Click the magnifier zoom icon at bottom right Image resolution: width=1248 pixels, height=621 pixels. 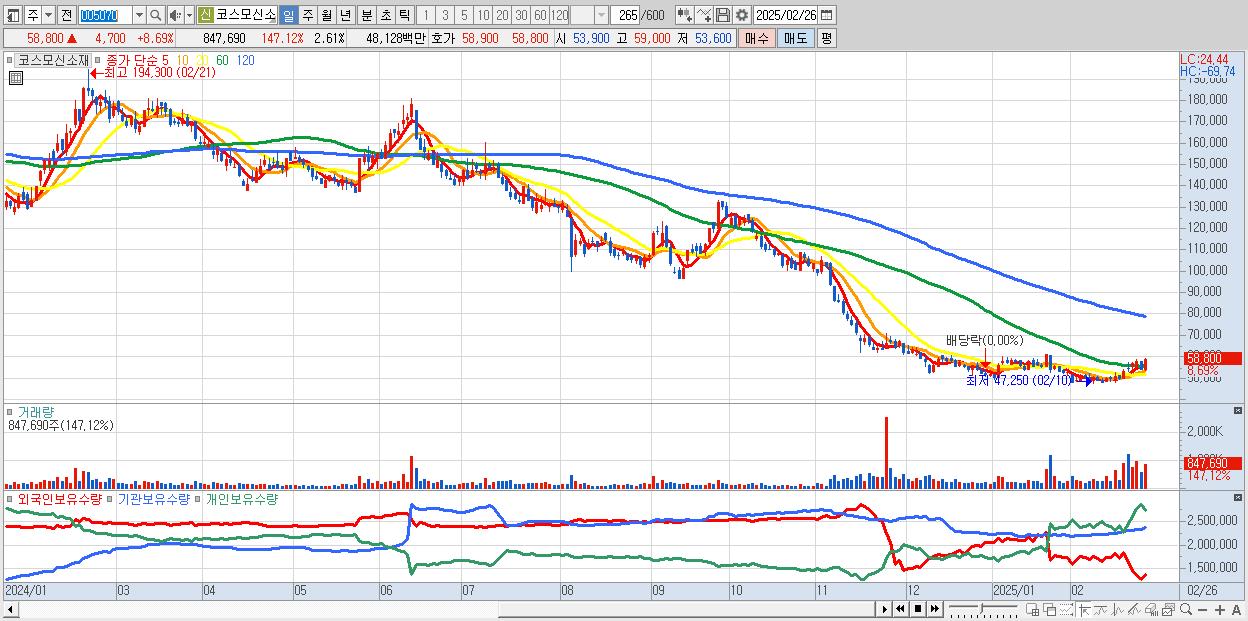tap(1186, 609)
